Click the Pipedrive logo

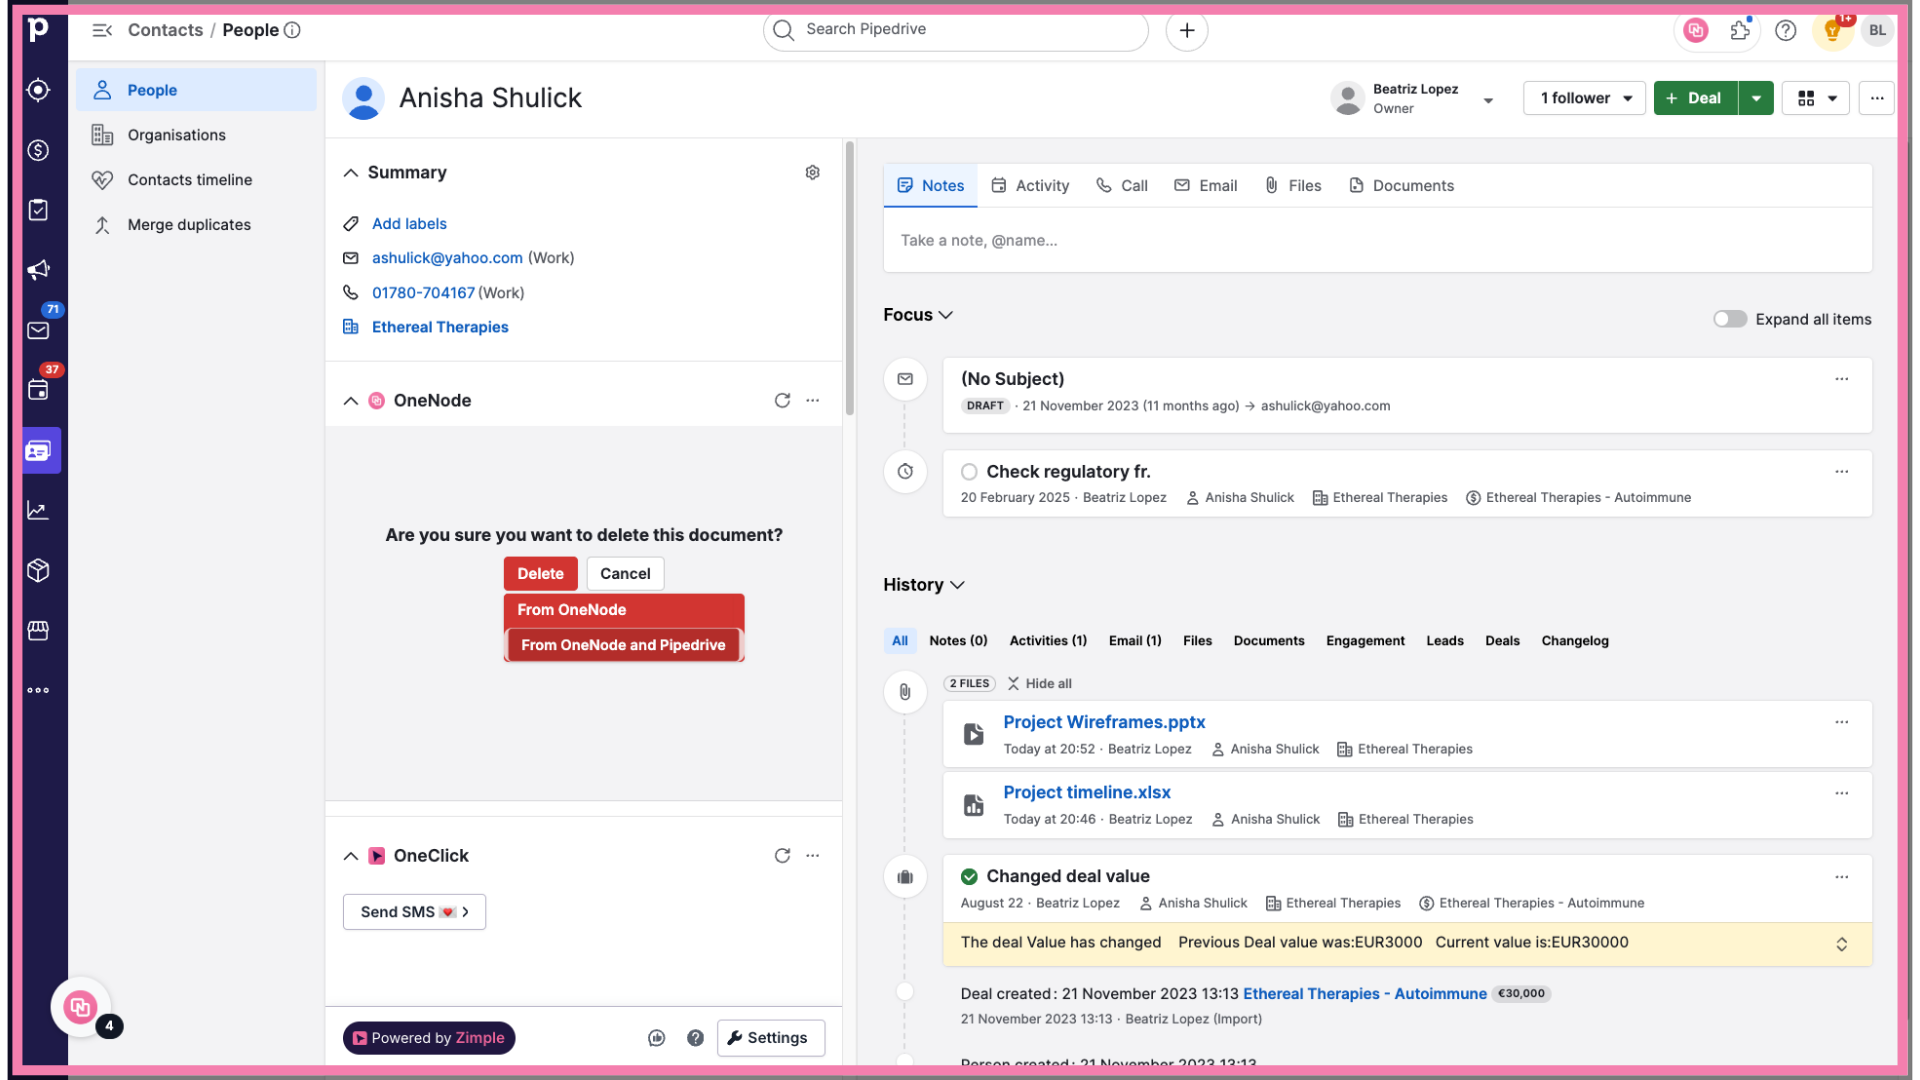click(38, 30)
